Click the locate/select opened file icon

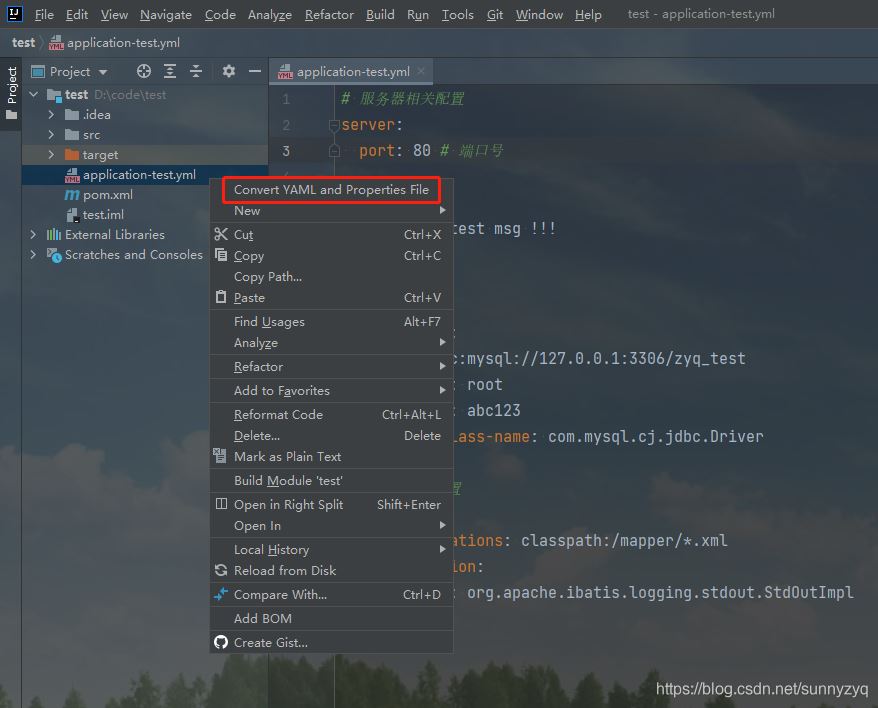click(x=144, y=71)
